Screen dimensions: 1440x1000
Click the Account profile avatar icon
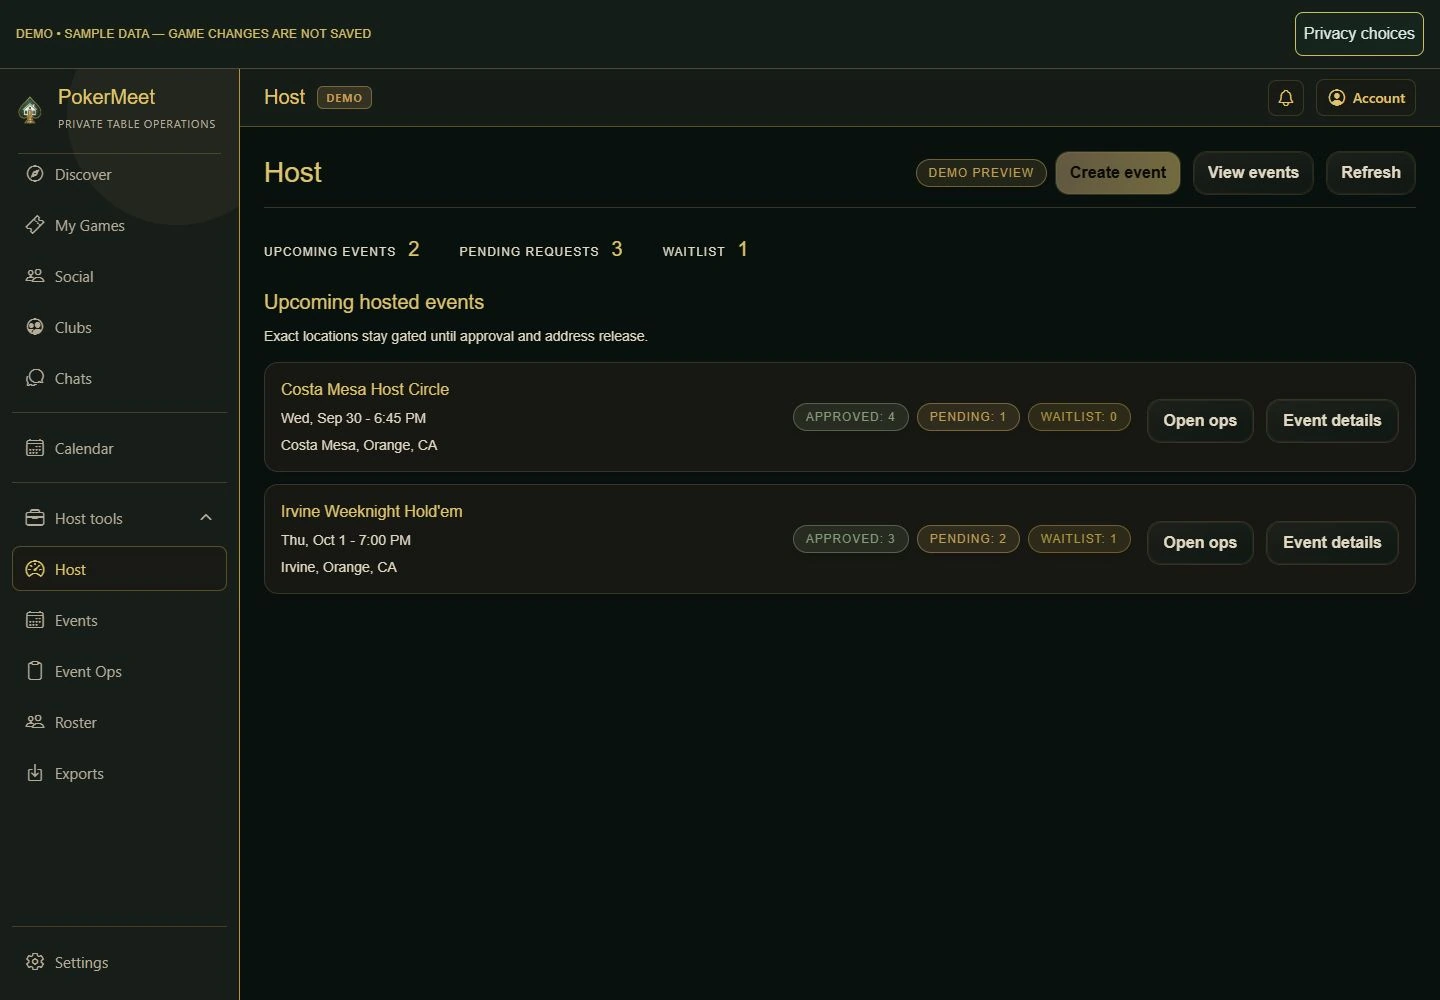1337,98
